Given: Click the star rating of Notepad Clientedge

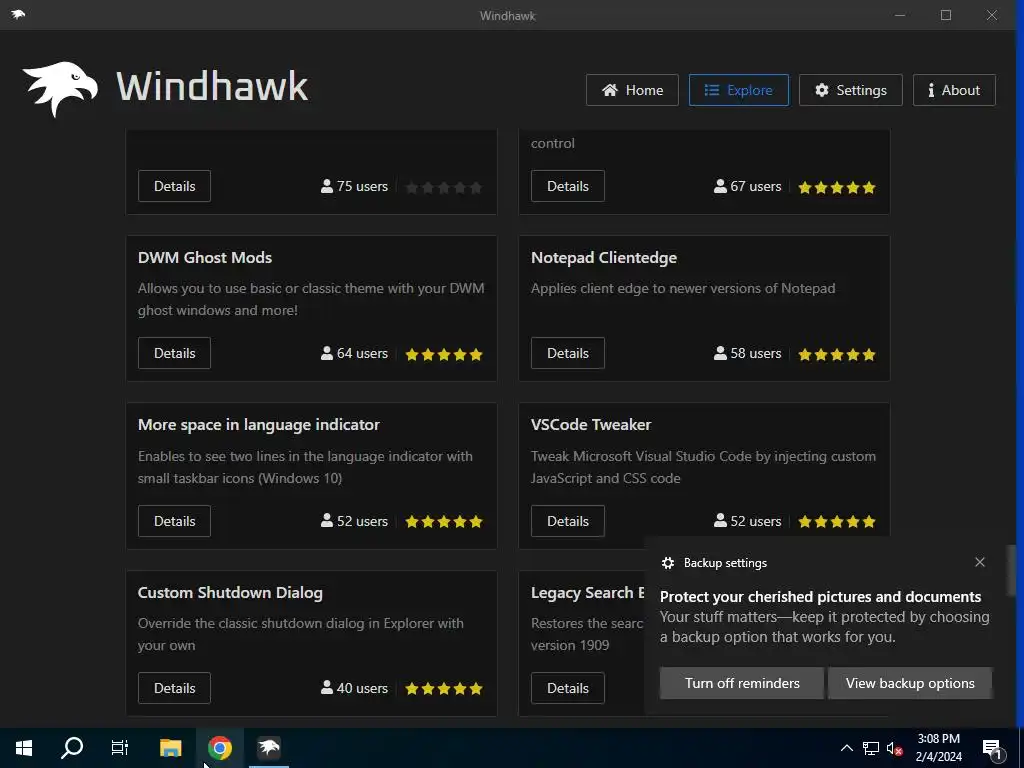Looking at the screenshot, I should [837, 355].
